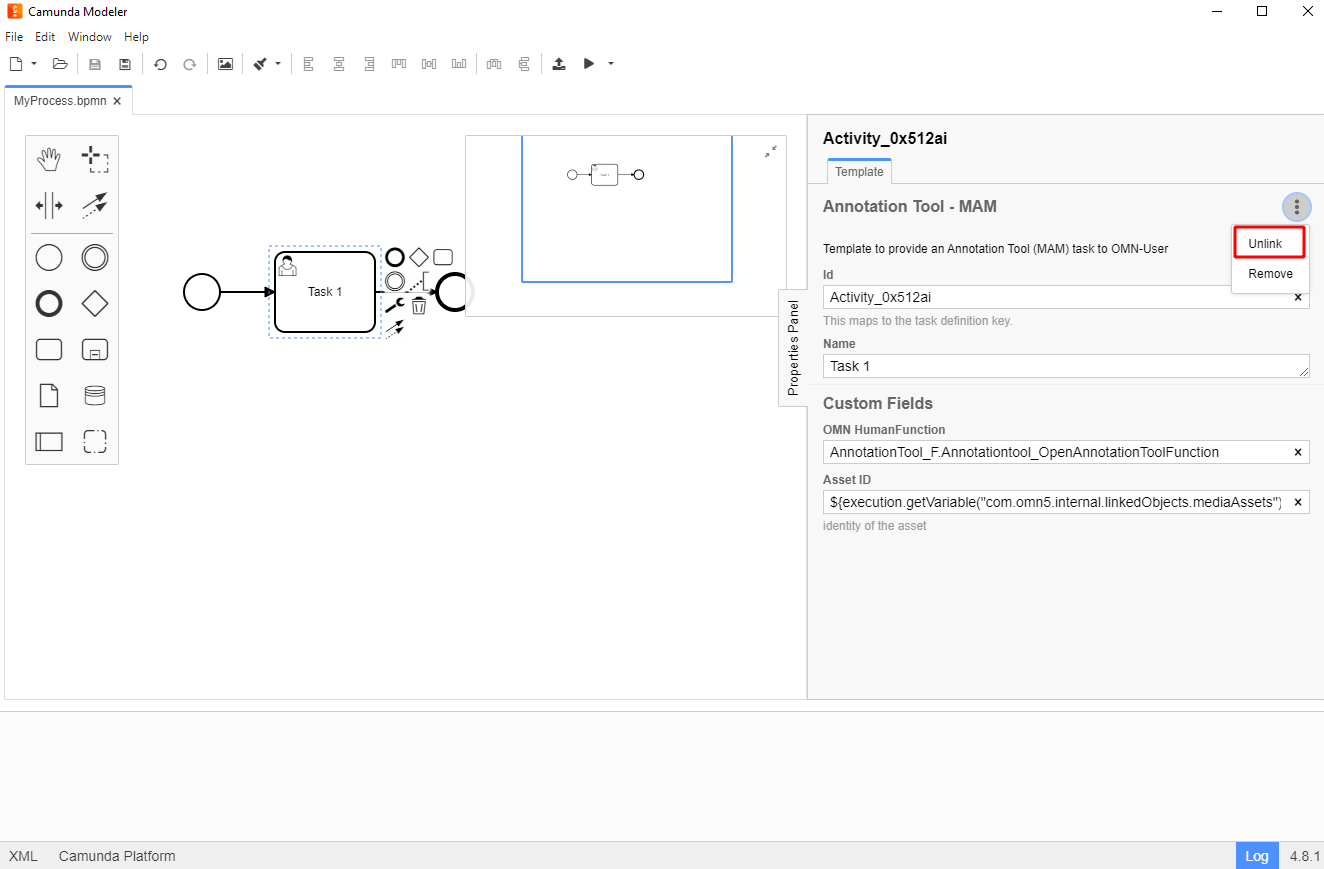The height and width of the screenshot is (869, 1324).
Task: Toggle the Log panel button
Action: (1257, 856)
